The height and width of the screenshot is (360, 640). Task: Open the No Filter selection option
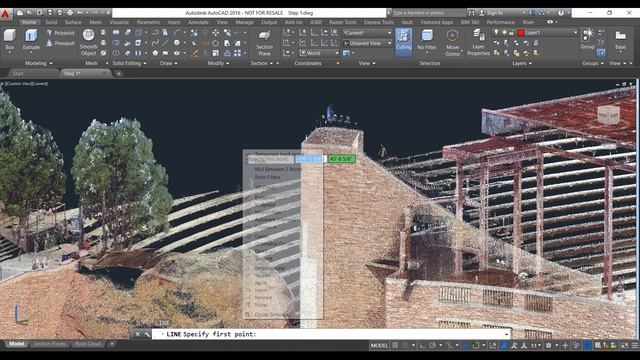pos(427,40)
